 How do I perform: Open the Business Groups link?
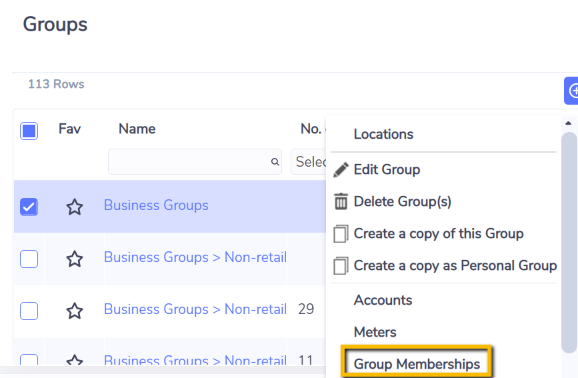coord(156,205)
